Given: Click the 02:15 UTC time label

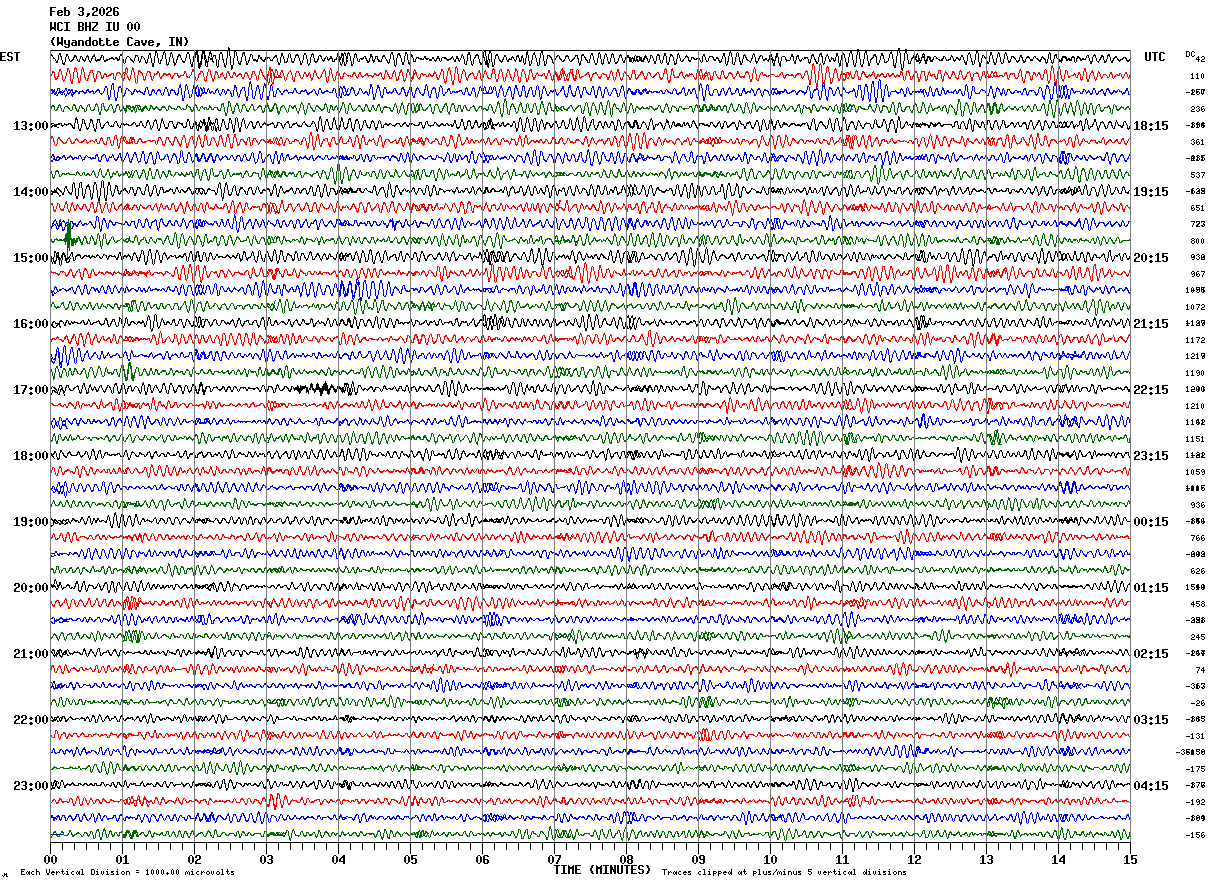Looking at the screenshot, I should (x=1151, y=654).
